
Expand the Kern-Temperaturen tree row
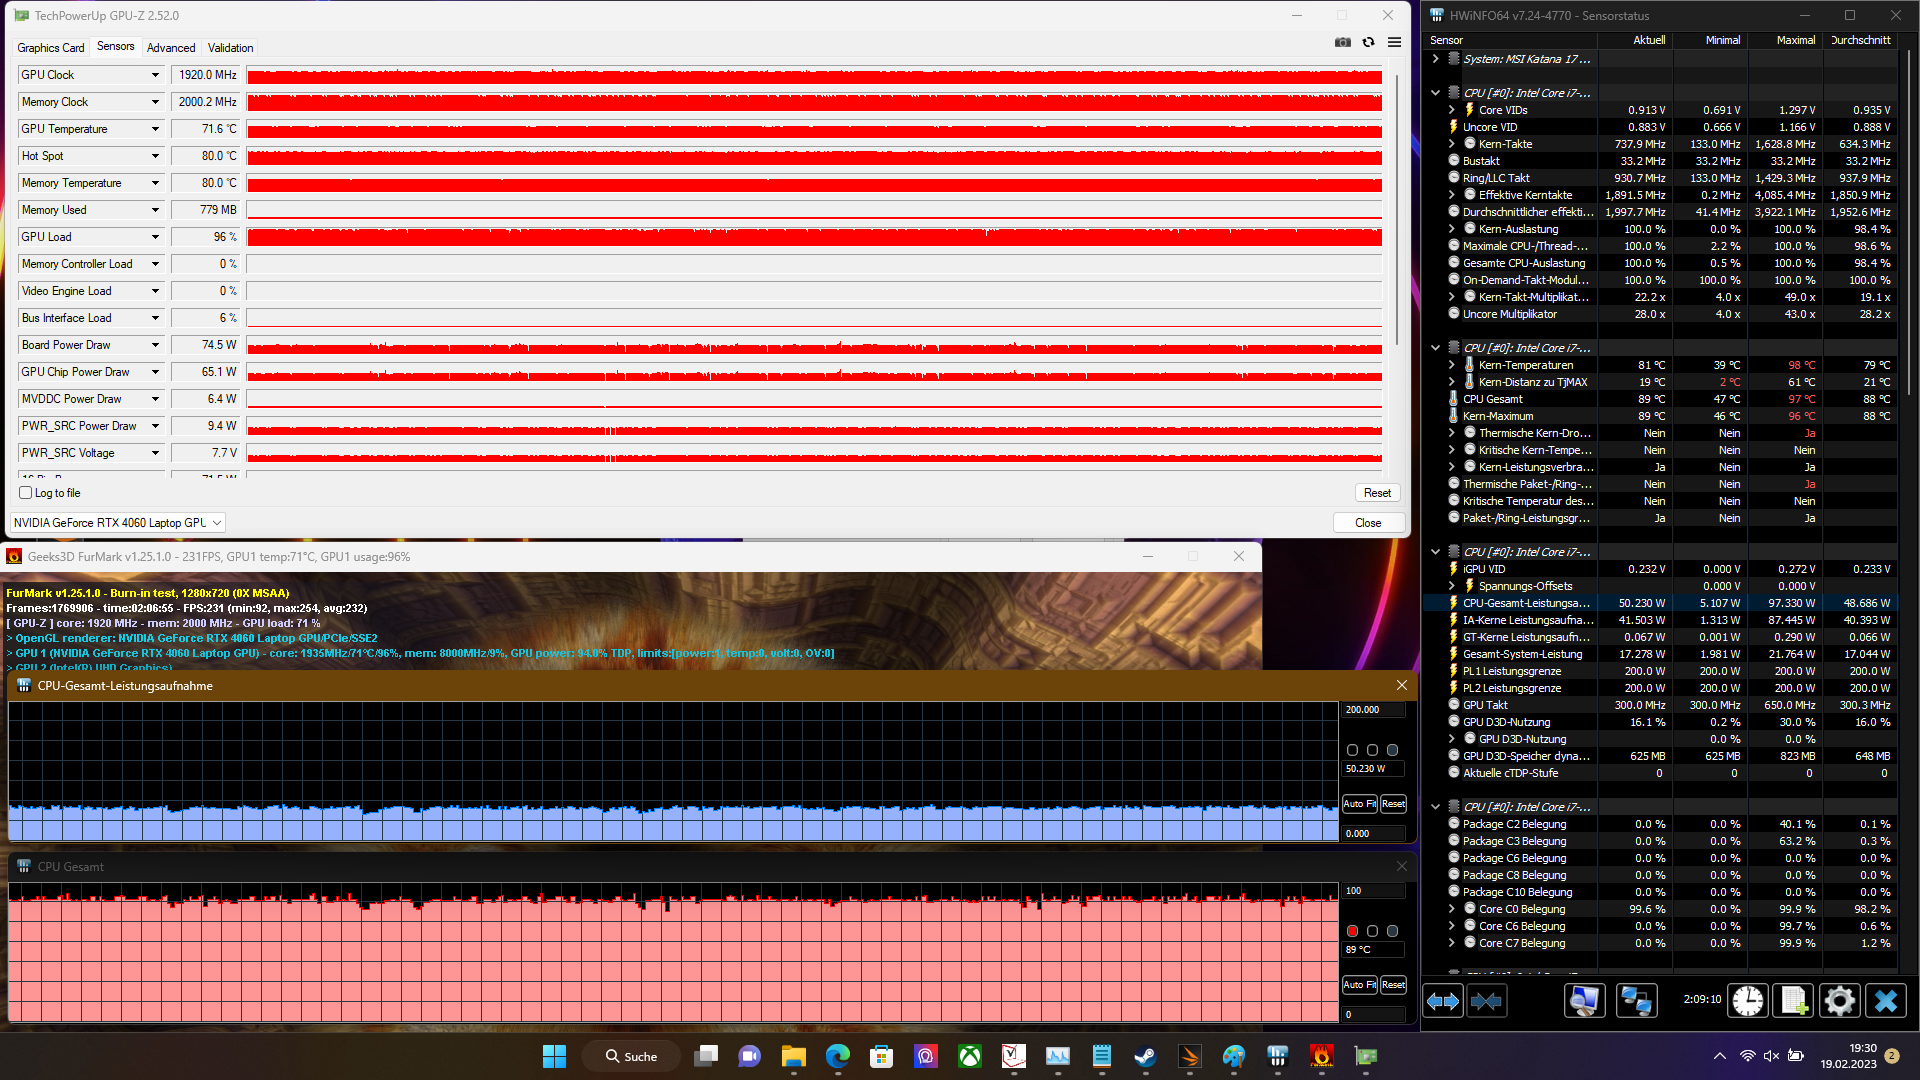1452,365
